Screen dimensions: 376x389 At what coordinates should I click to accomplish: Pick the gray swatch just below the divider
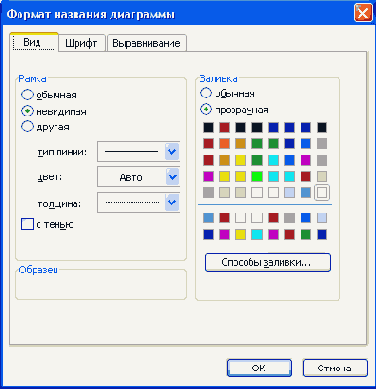[289, 218]
